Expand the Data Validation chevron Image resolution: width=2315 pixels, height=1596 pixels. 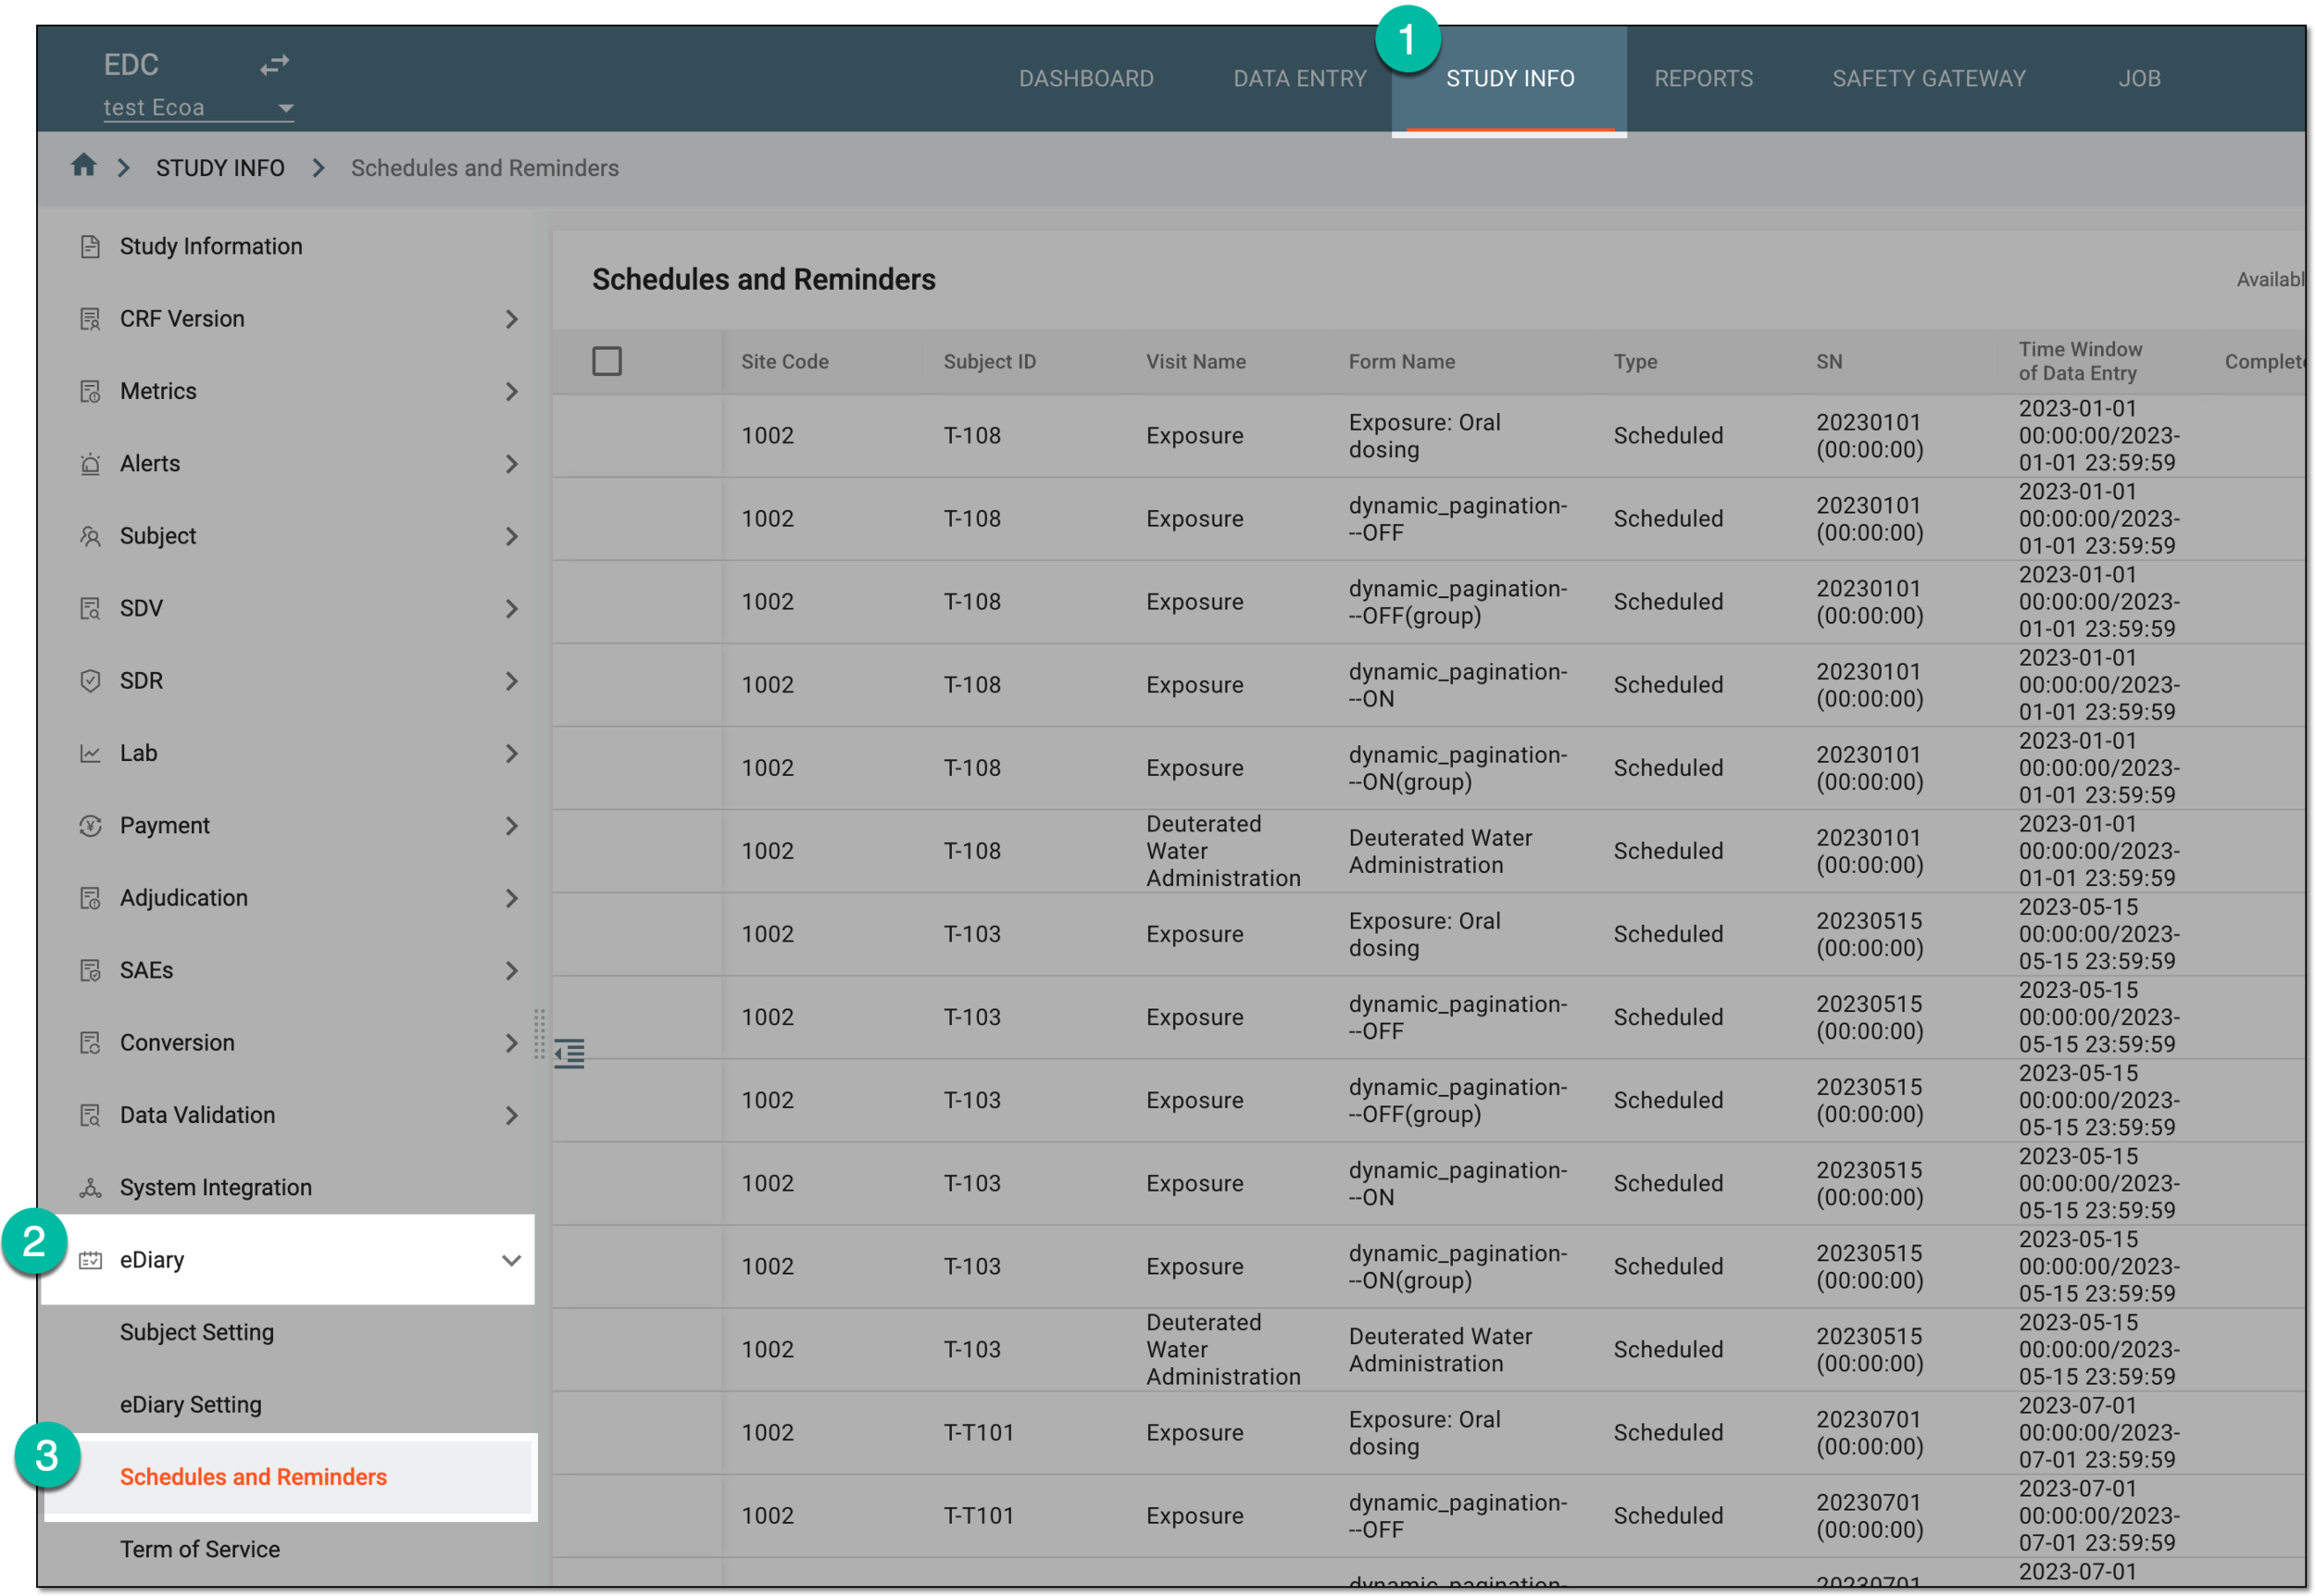pos(511,1115)
